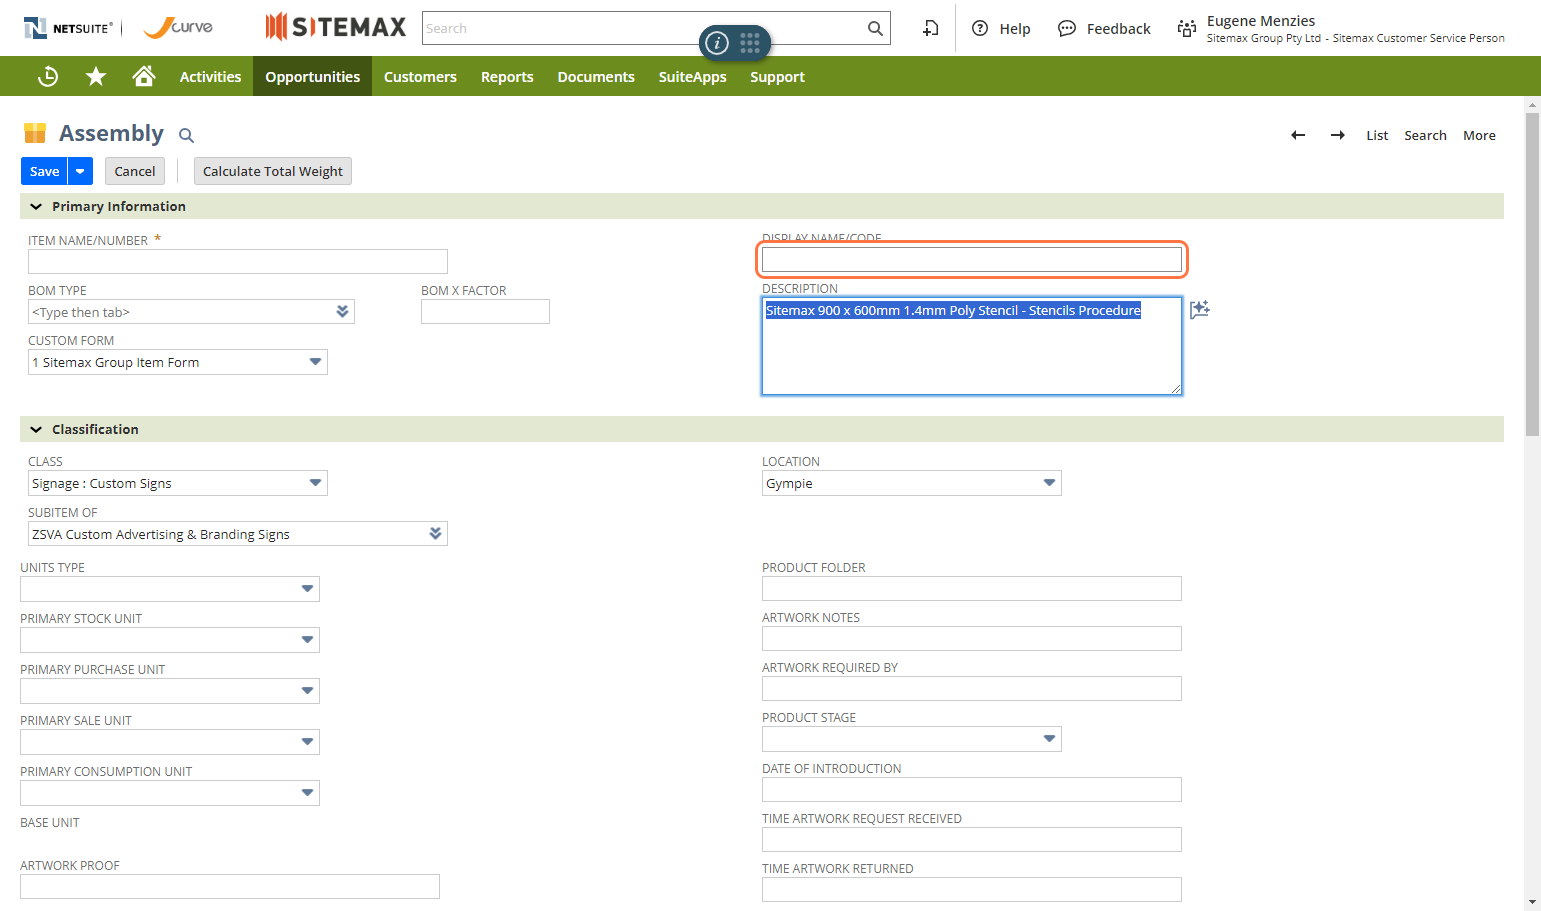This screenshot has width=1541, height=911.
Task: Open the Recent Records clock icon
Action: click(x=48, y=76)
